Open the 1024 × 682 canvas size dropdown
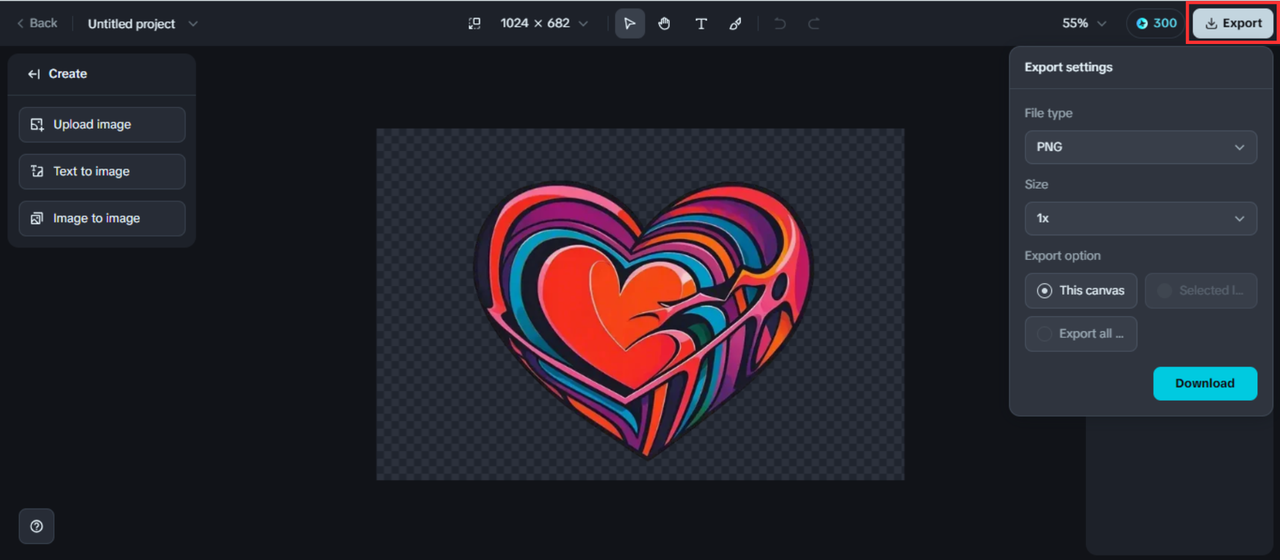 click(x=545, y=23)
